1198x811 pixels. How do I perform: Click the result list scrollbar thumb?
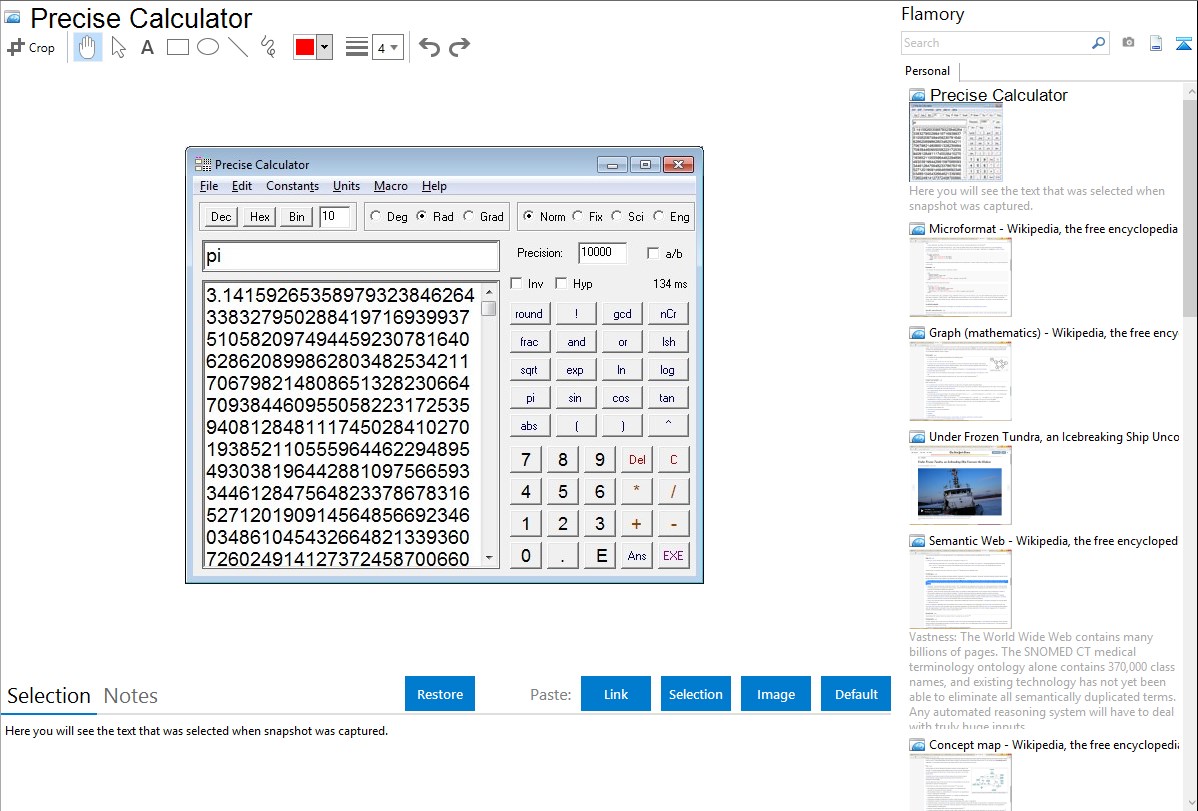(x=489, y=309)
